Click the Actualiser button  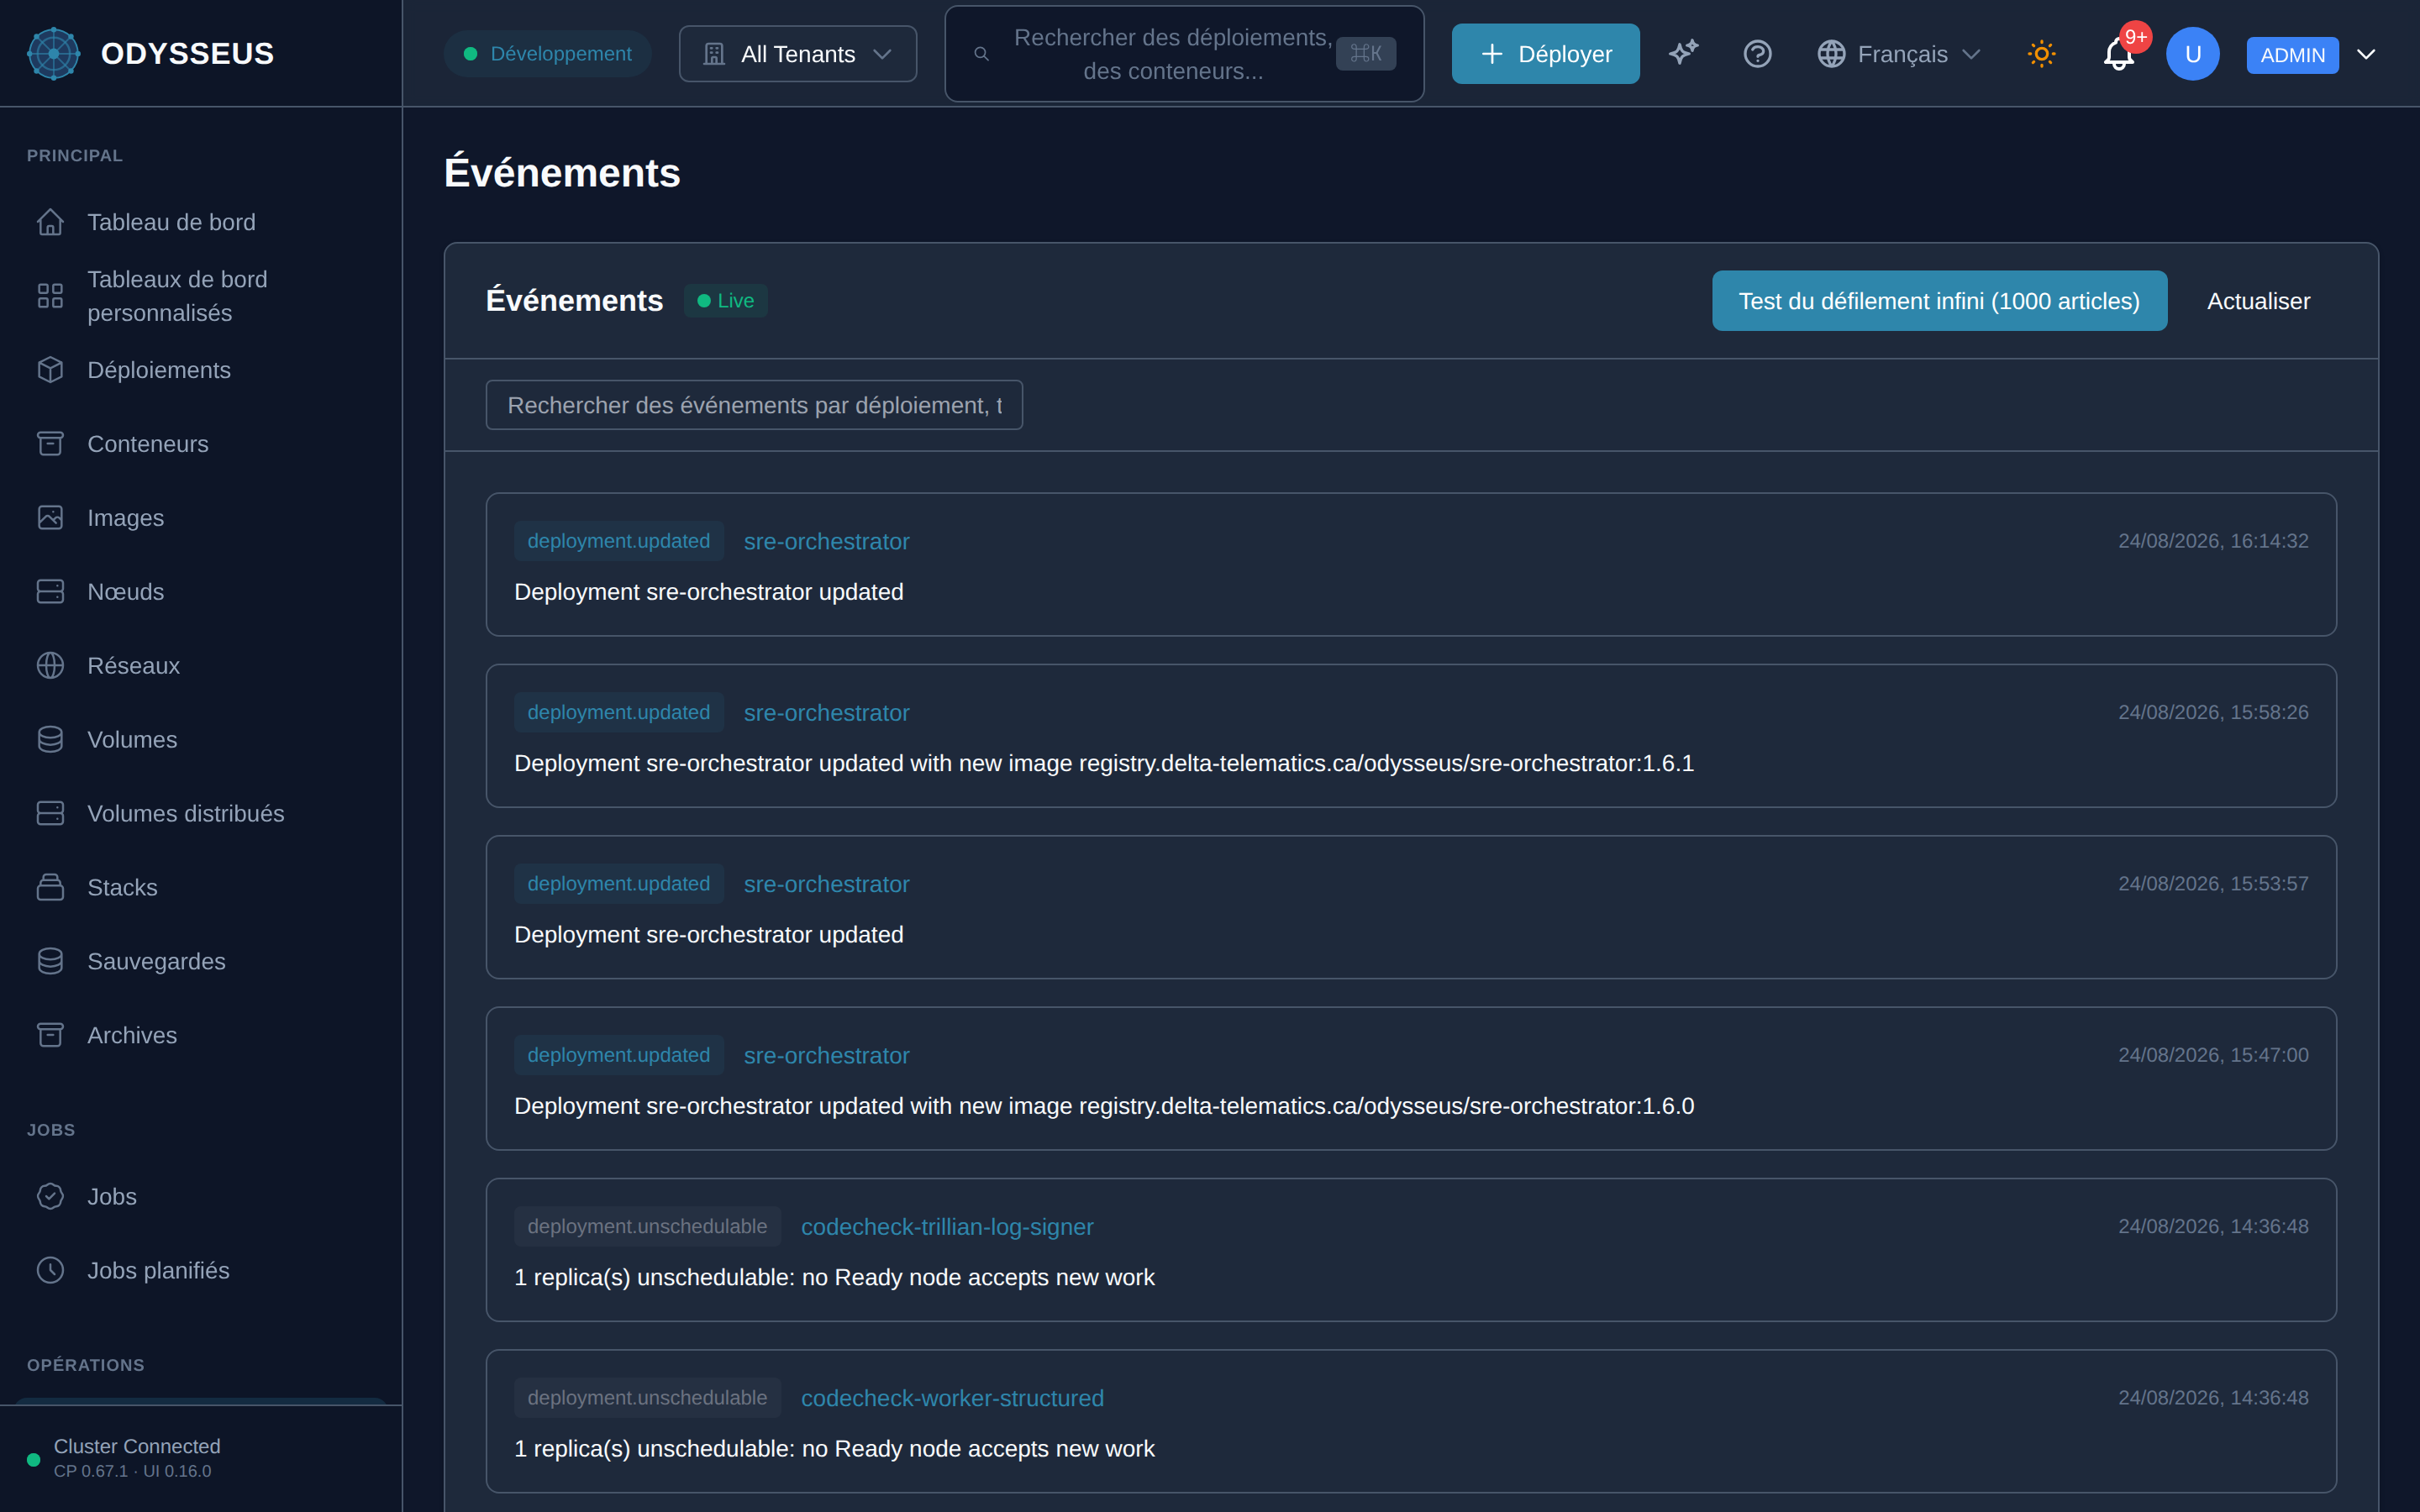point(2258,301)
